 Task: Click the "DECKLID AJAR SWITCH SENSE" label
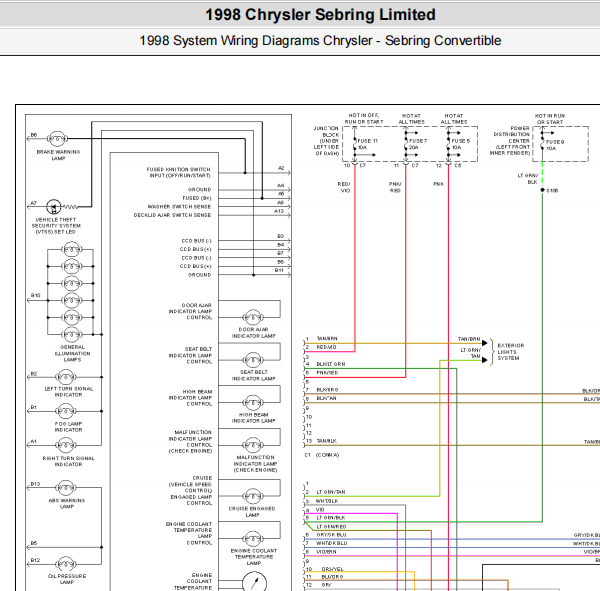(173, 215)
